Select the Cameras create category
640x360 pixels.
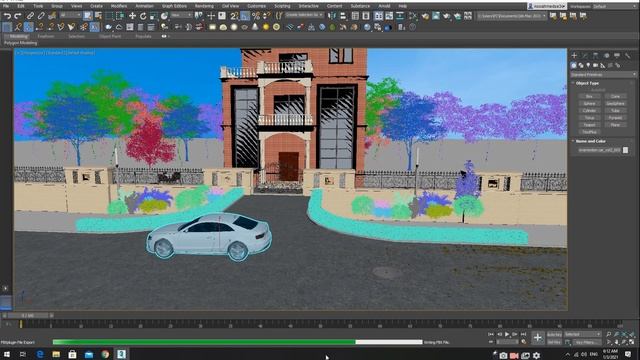596,65
